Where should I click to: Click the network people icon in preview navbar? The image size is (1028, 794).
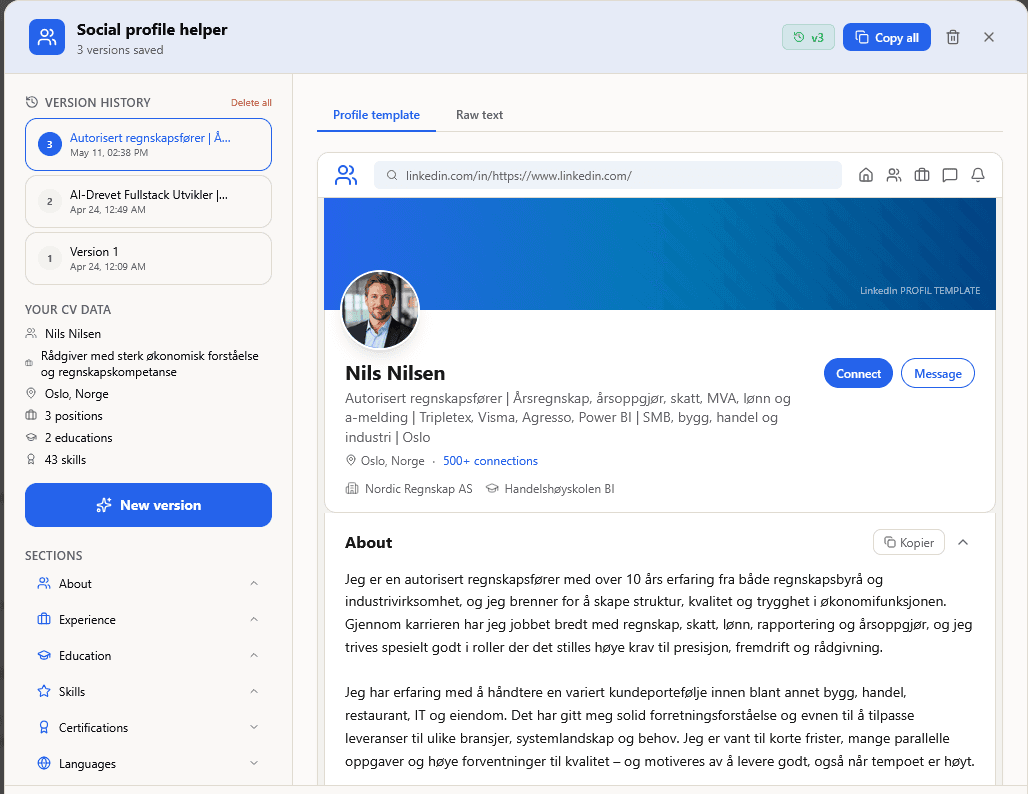pyautogui.click(x=894, y=175)
